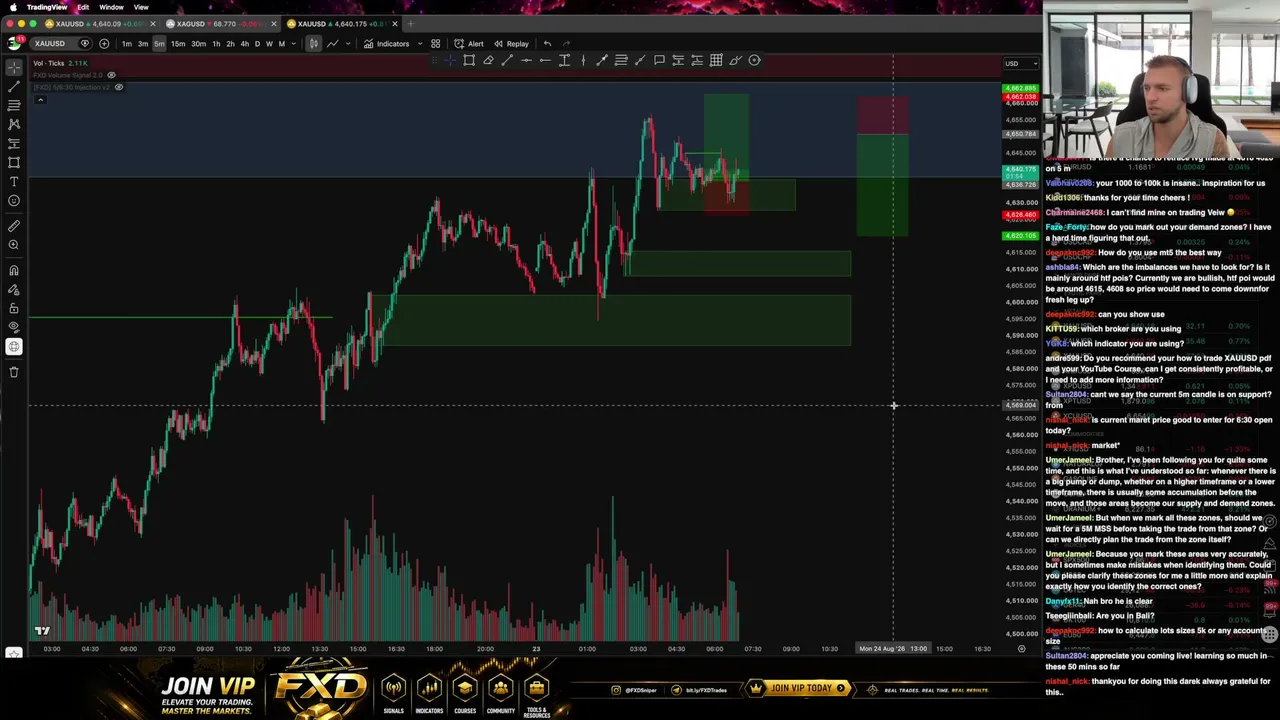1280x720 pixels.
Task: Toggle magnet mode in left sidebar
Action: pyautogui.click(x=14, y=270)
